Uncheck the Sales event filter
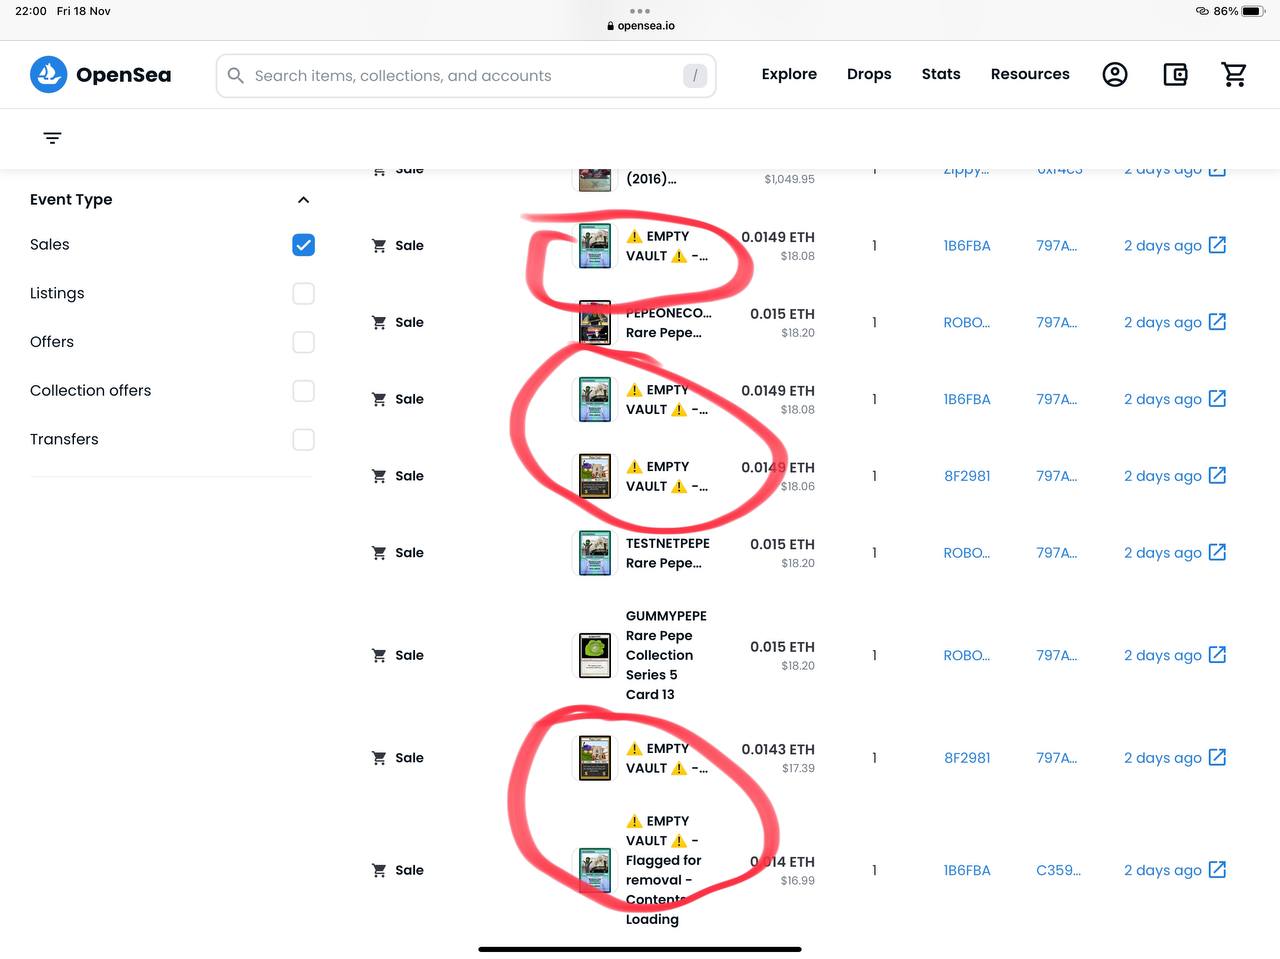Image resolution: width=1280 pixels, height=959 pixels. click(x=303, y=245)
